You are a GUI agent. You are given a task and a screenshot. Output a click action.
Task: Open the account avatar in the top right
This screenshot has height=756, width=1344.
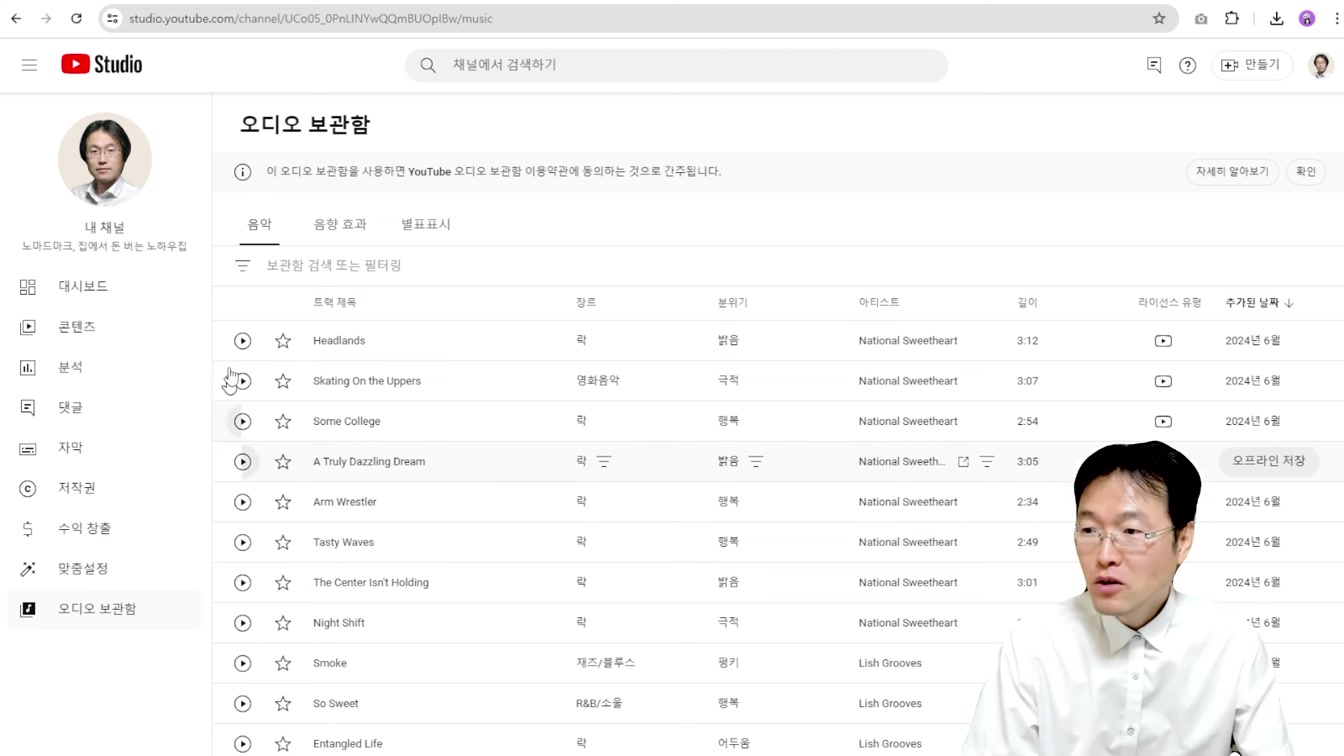pos(1320,65)
